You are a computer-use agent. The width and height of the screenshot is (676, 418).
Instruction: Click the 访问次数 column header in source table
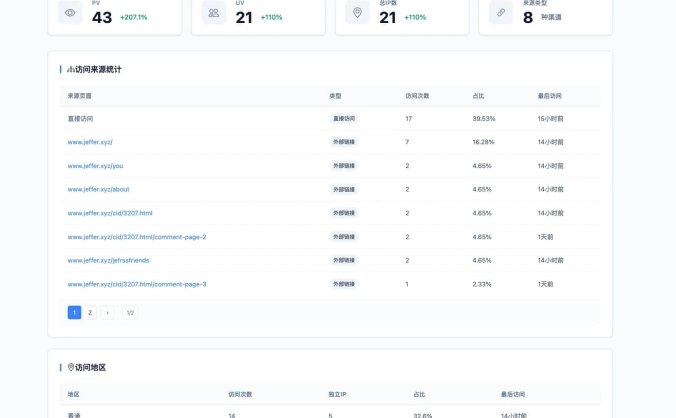tap(417, 96)
